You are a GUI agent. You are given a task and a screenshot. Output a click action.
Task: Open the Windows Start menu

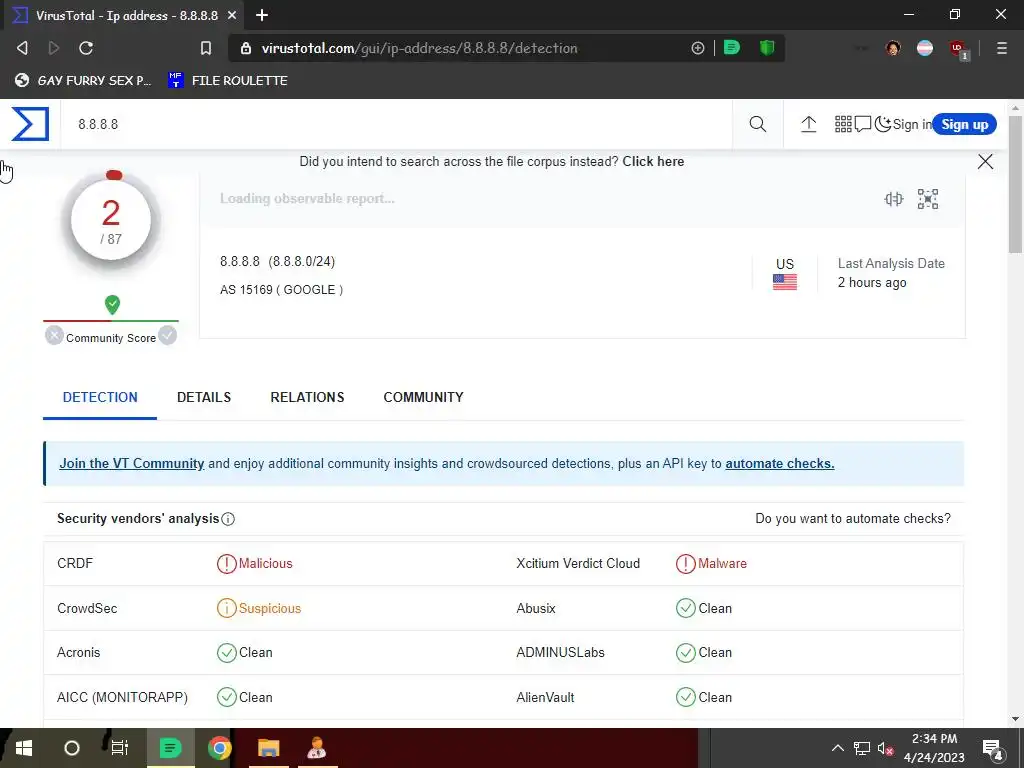tap(24, 748)
